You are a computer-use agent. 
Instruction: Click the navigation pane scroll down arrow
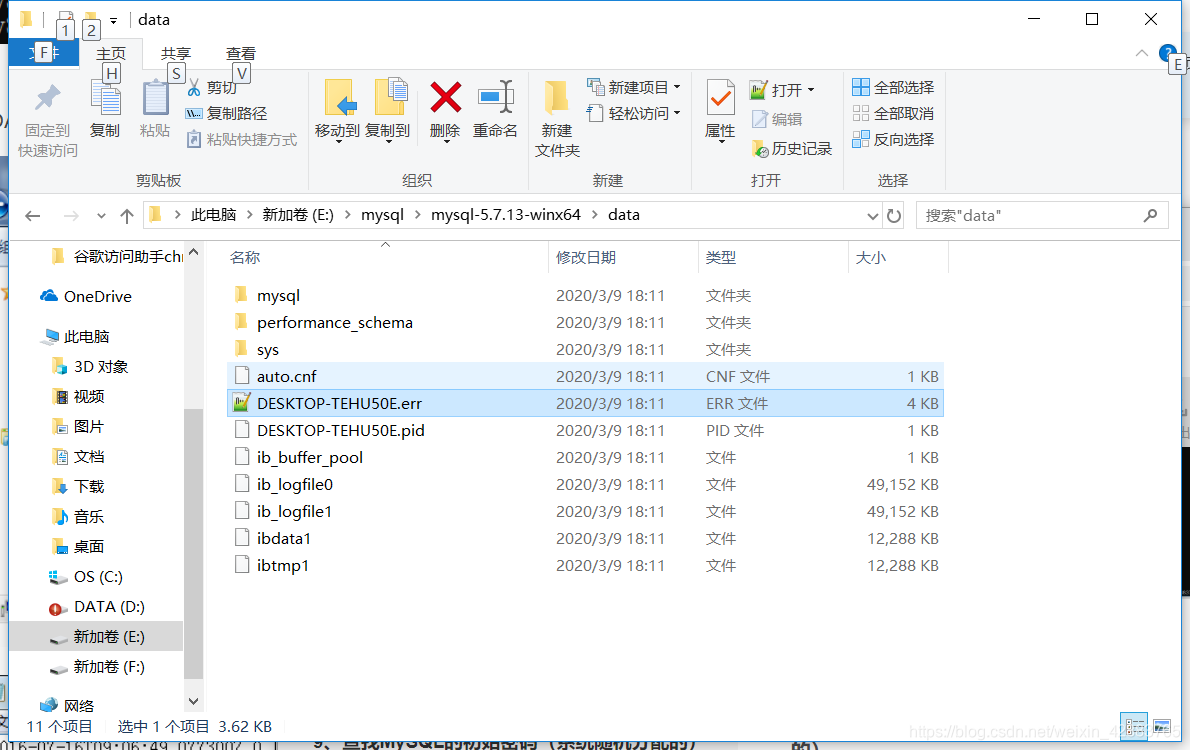[x=194, y=701]
